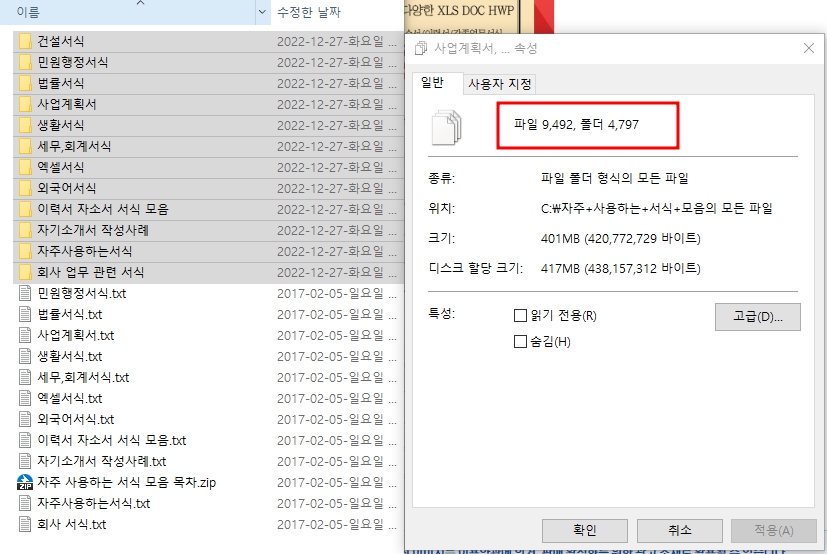Screen dimensions: 827x554
Task: Click the 자기소개서 작성사례.txt file icon
Action: tap(25, 461)
